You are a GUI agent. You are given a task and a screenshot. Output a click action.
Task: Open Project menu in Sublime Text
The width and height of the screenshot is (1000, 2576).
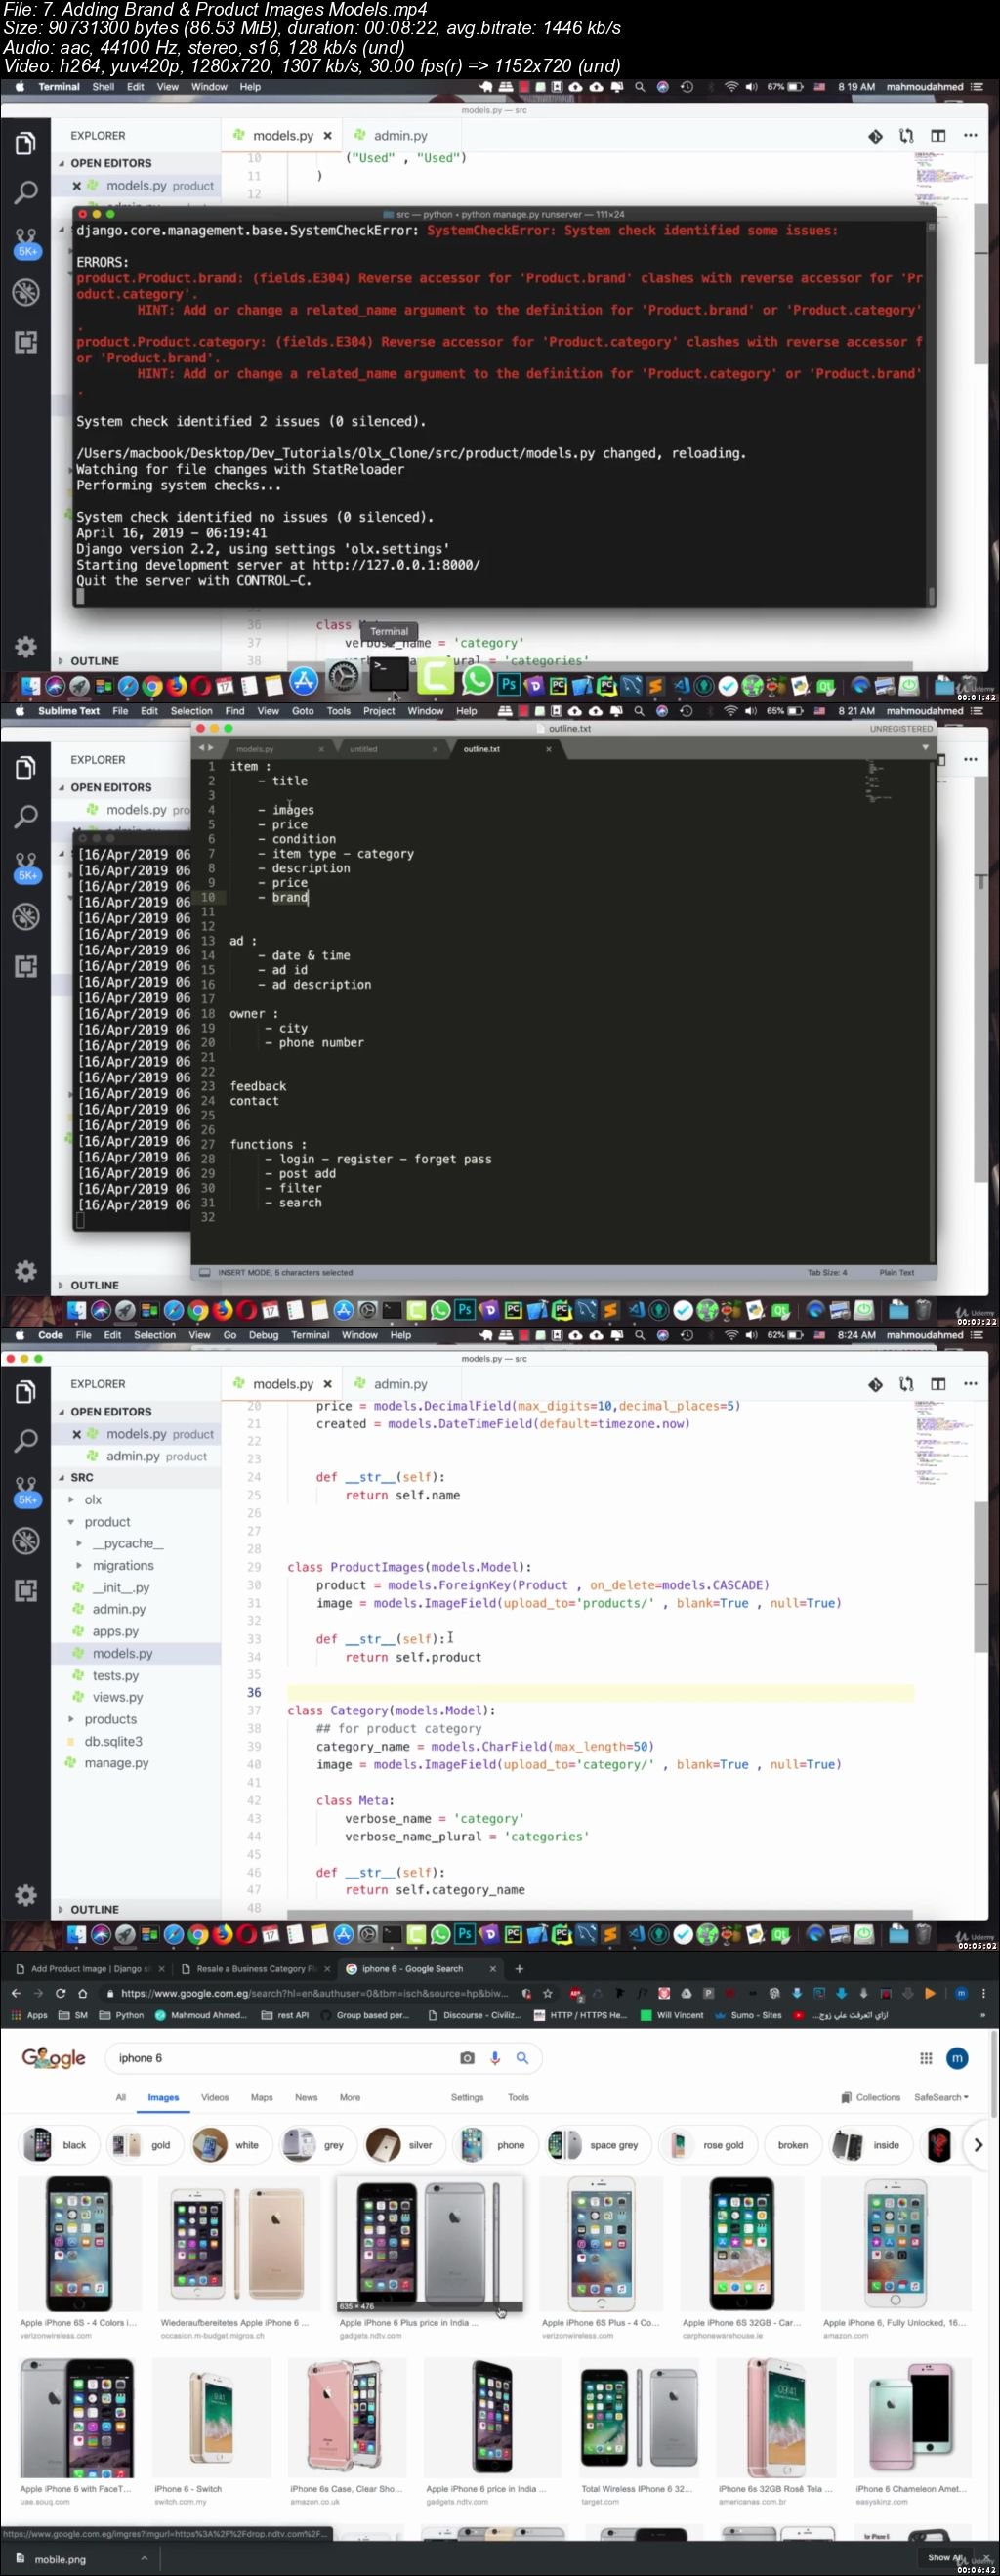[x=379, y=711]
